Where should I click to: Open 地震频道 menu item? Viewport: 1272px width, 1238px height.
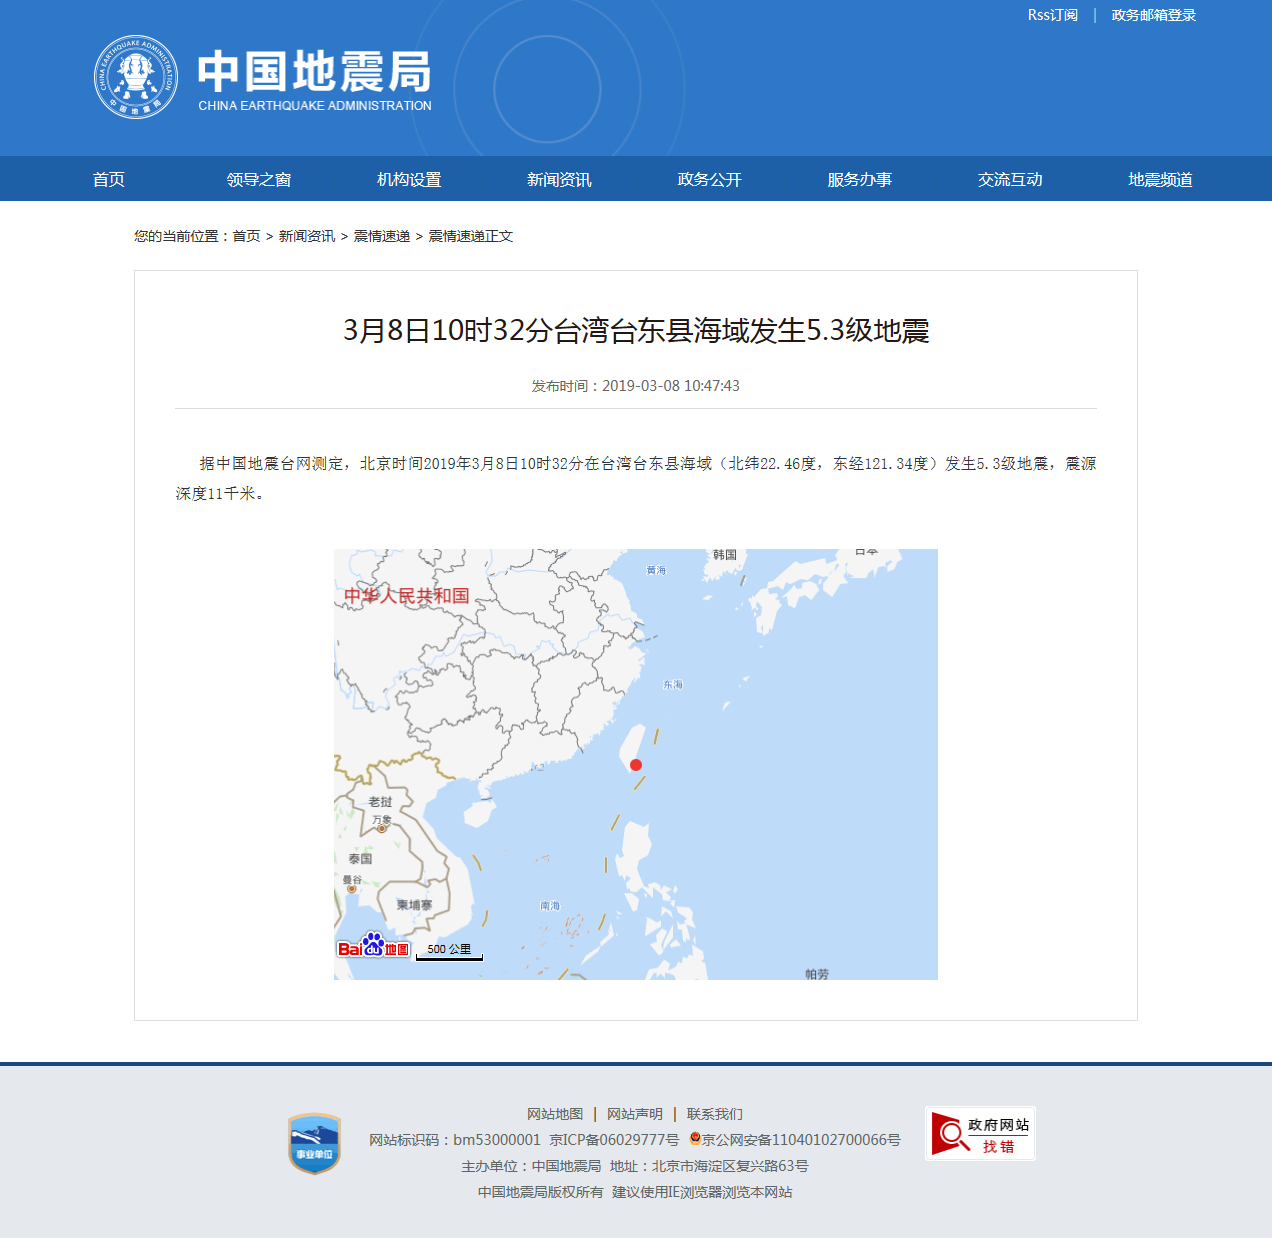(x=1160, y=179)
